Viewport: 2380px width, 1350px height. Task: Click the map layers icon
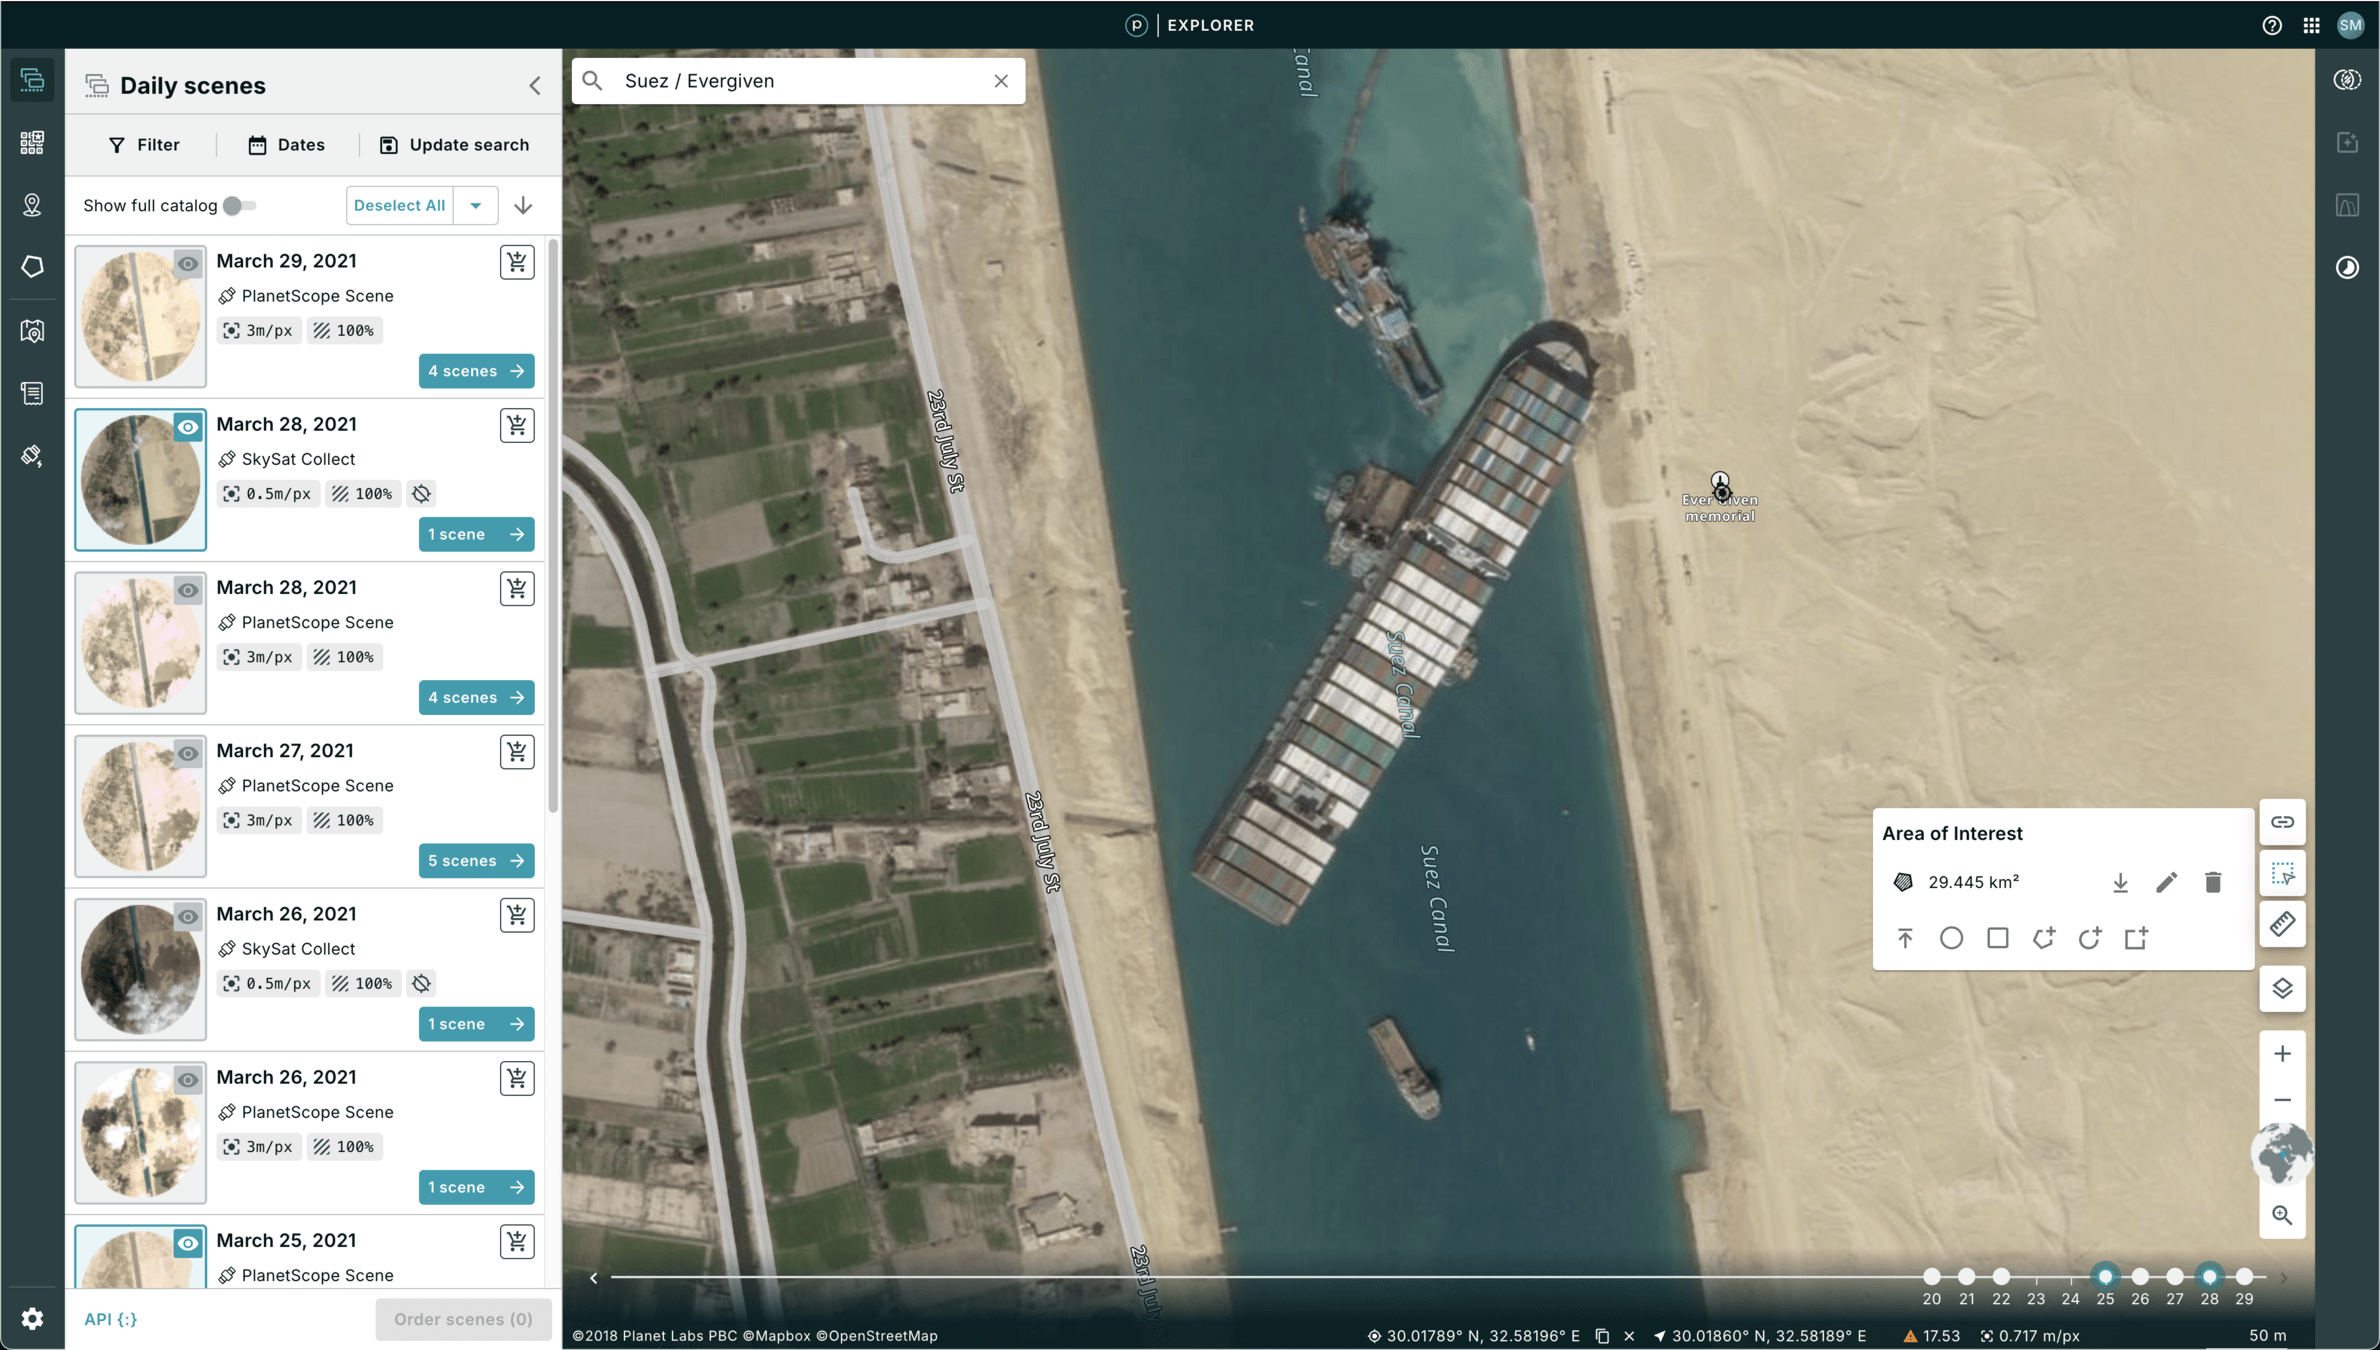click(x=2282, y=988)
